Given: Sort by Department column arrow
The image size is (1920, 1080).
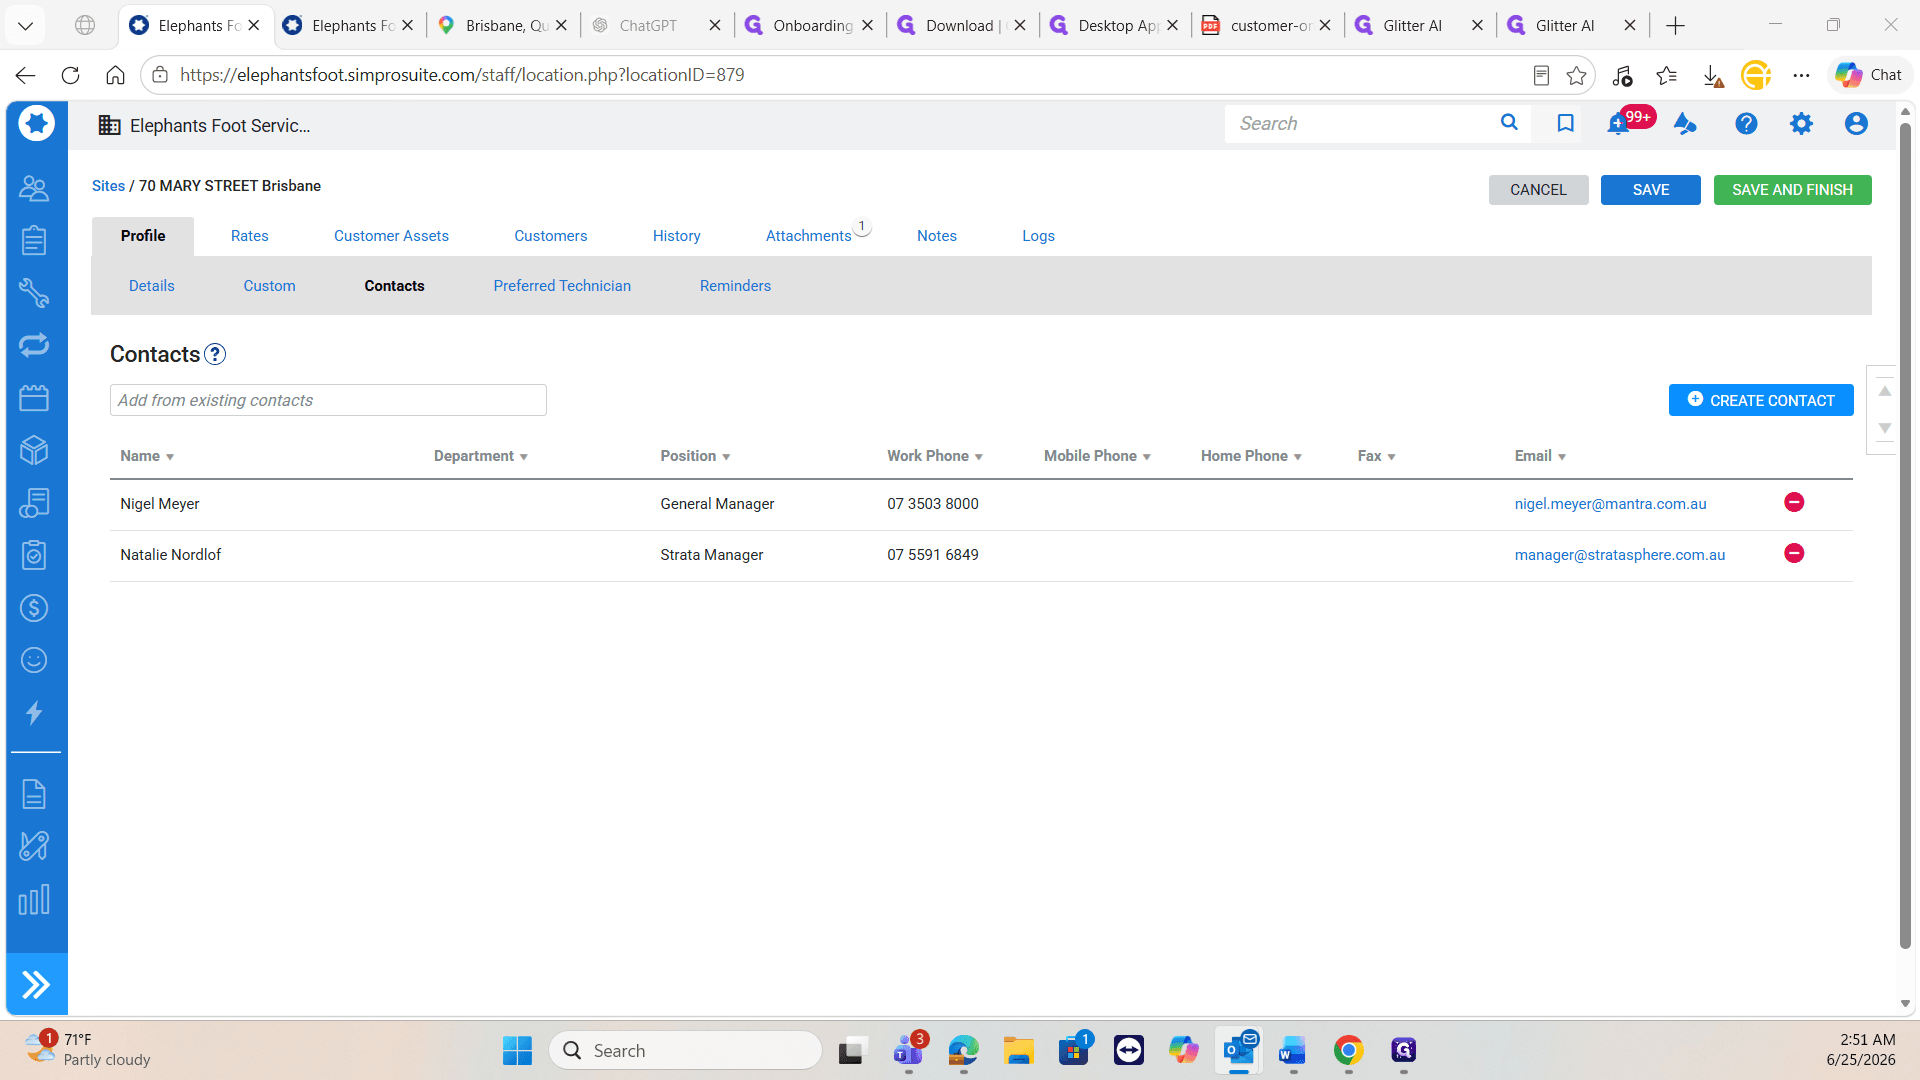Looking at the screenshot, I should (523, 457).
